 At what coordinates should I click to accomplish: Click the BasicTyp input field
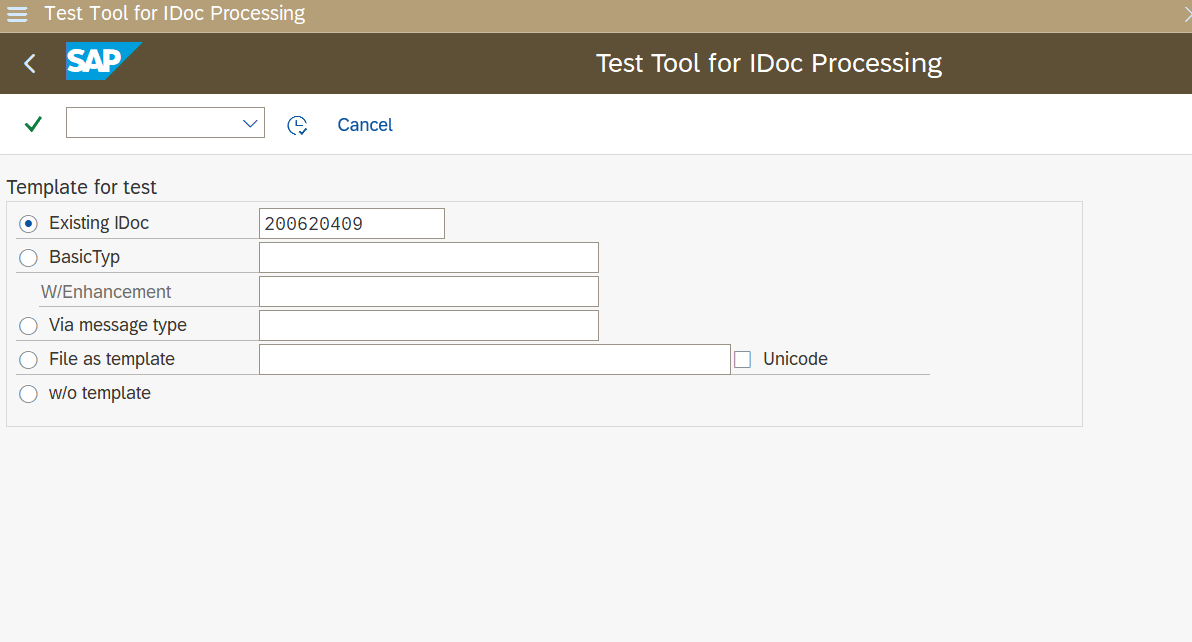428,258
